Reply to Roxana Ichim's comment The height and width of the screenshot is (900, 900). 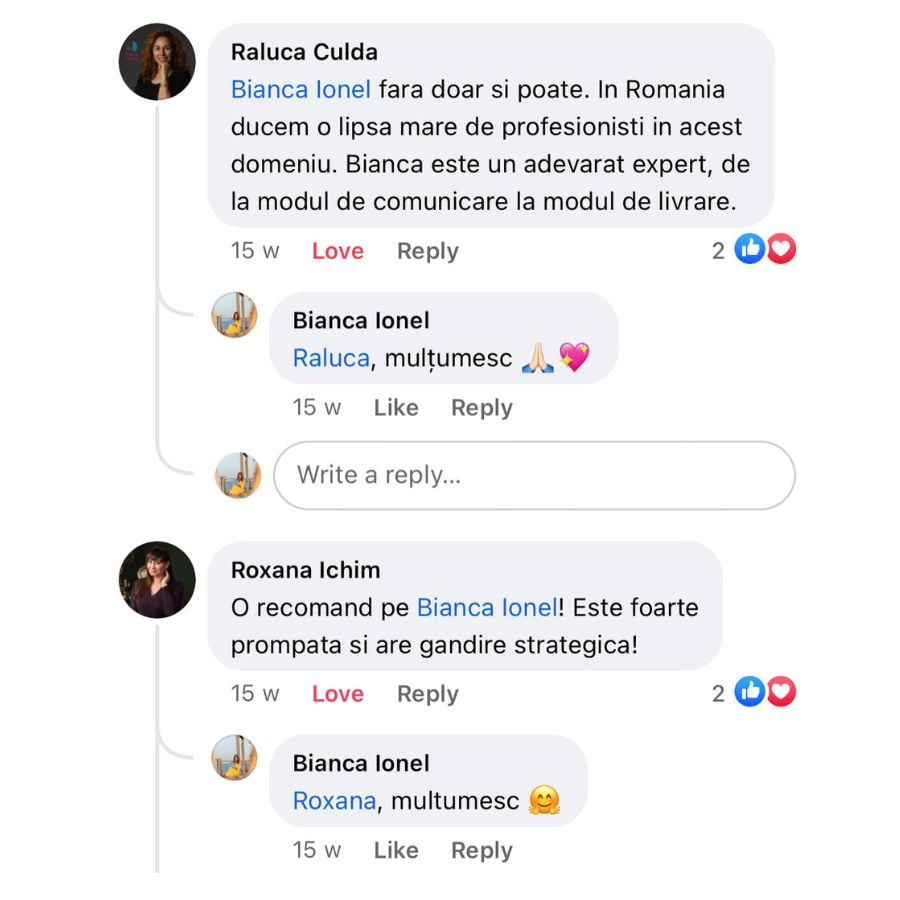pyautogui.click(x=427, y=694)
